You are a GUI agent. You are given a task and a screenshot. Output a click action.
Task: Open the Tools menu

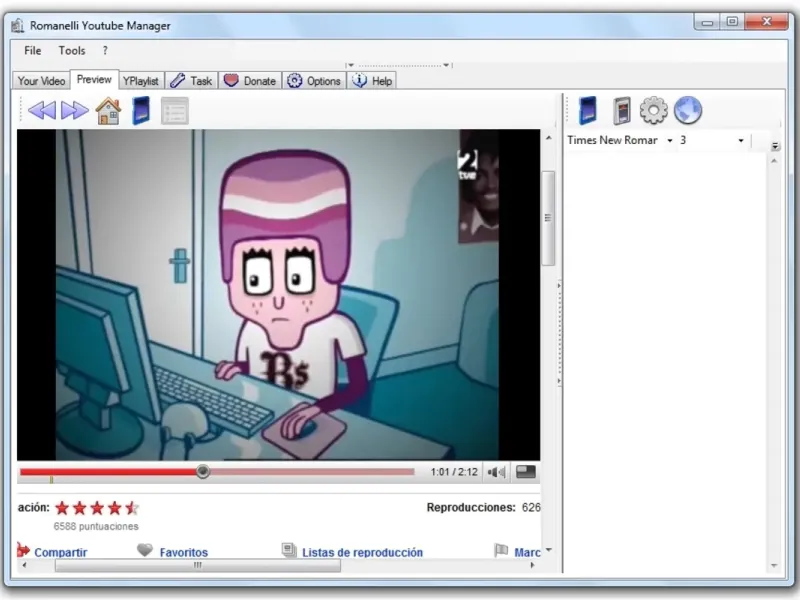click(71, 51)
